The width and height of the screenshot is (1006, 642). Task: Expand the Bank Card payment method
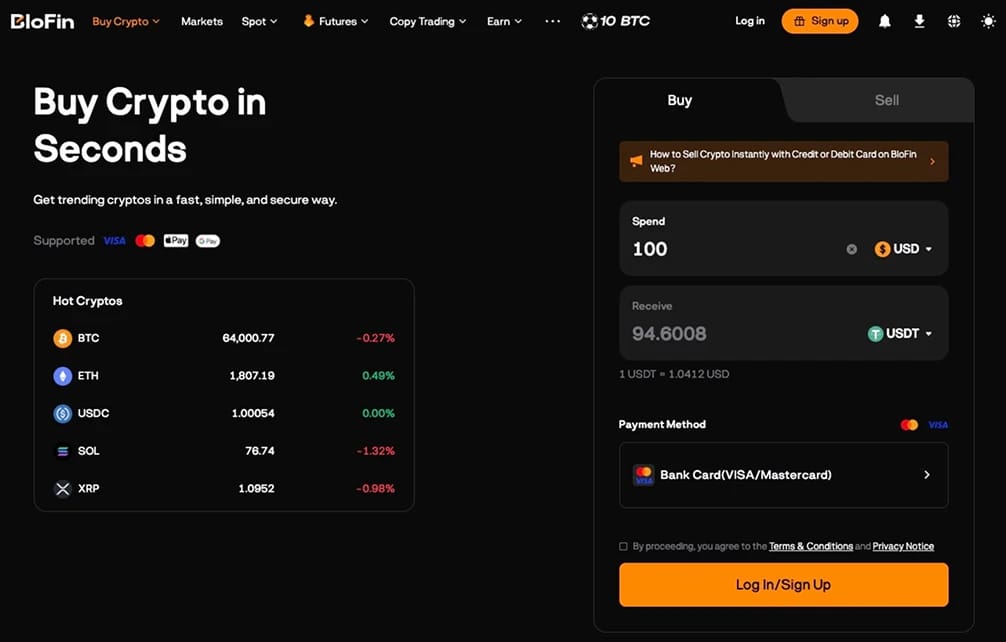(x=783, y=475)
